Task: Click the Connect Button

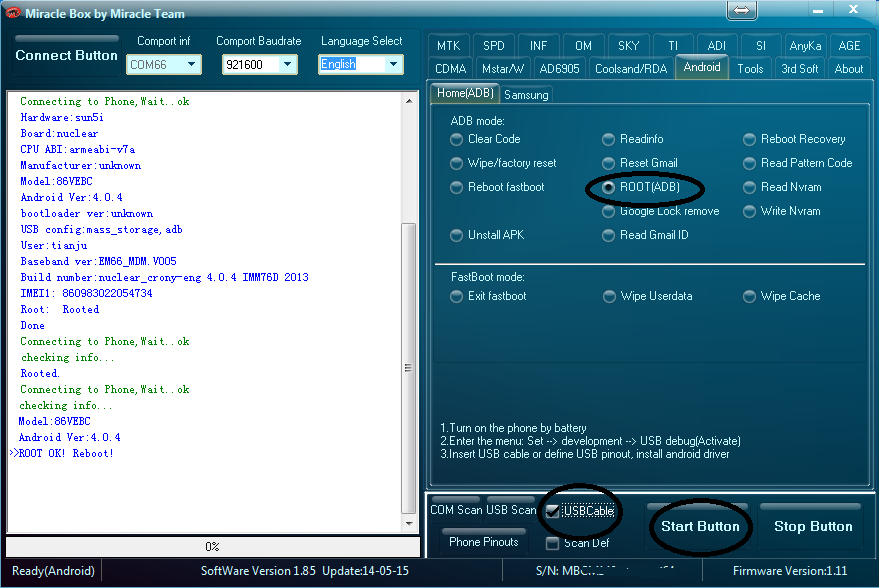Action: point(66,55)
